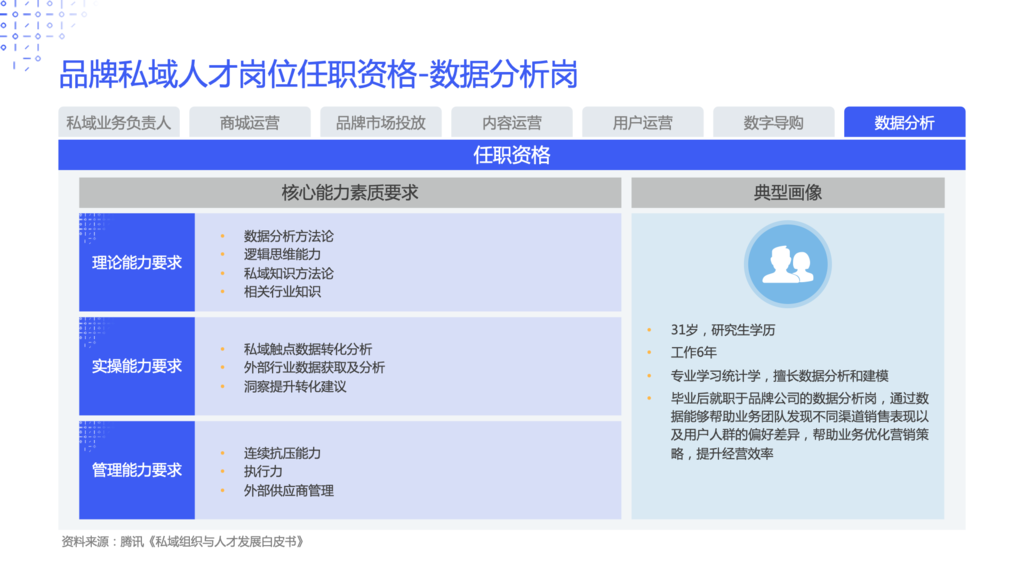
Task: Click the text 工作6年
Action: click(694, 353)
